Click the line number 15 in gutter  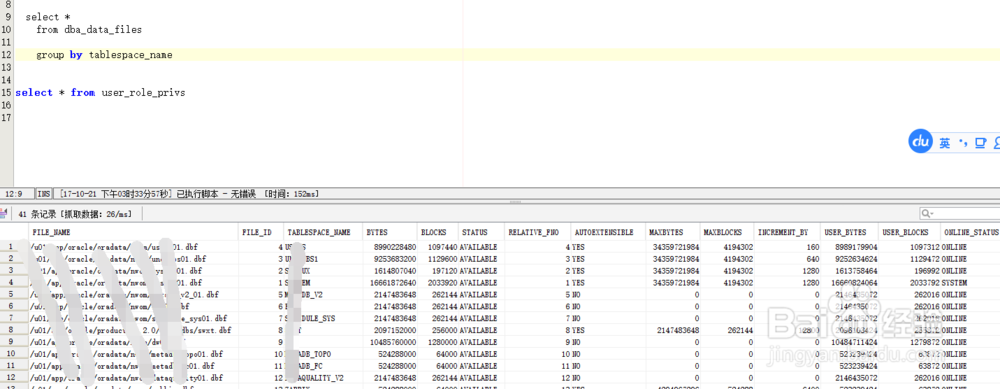[6, 92]
